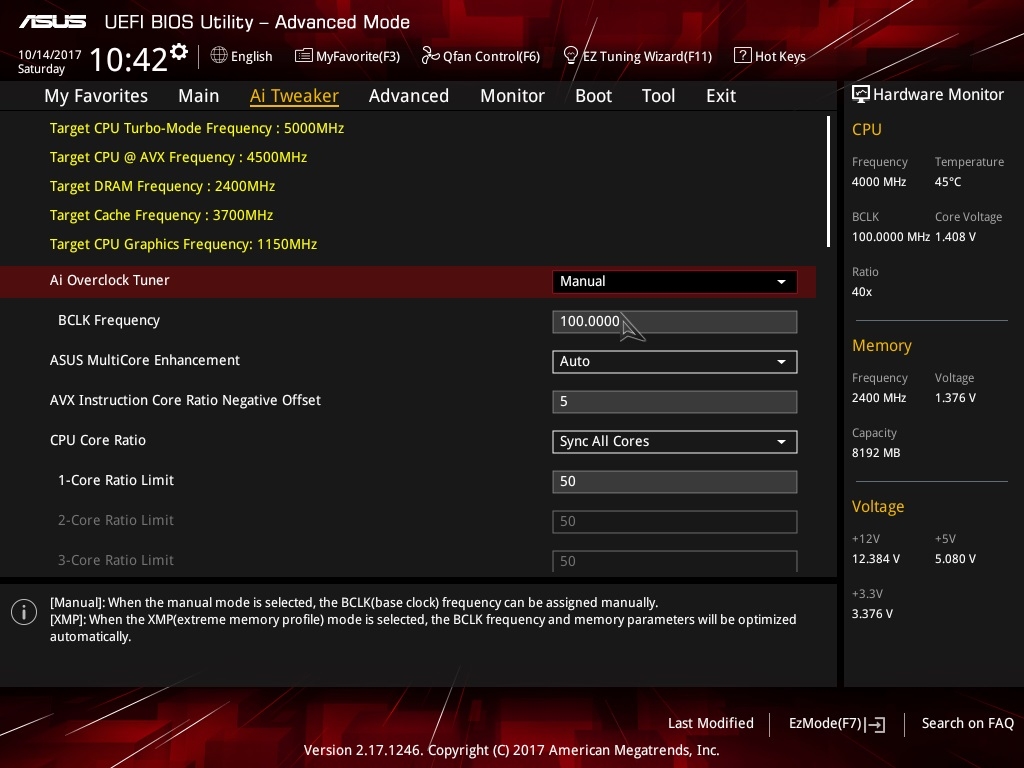Click the globe language icon
1024x768 pixels.
[219, 56]
